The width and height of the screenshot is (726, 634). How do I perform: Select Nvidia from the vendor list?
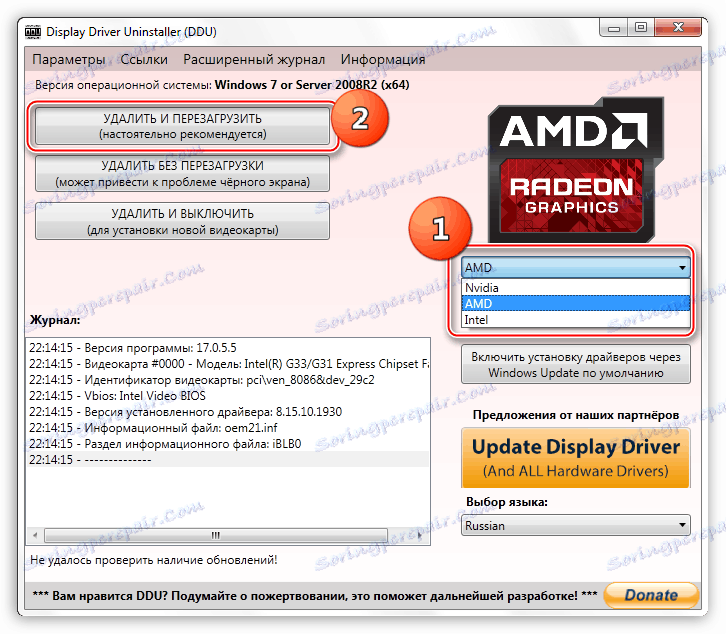(x=576, y=288)
